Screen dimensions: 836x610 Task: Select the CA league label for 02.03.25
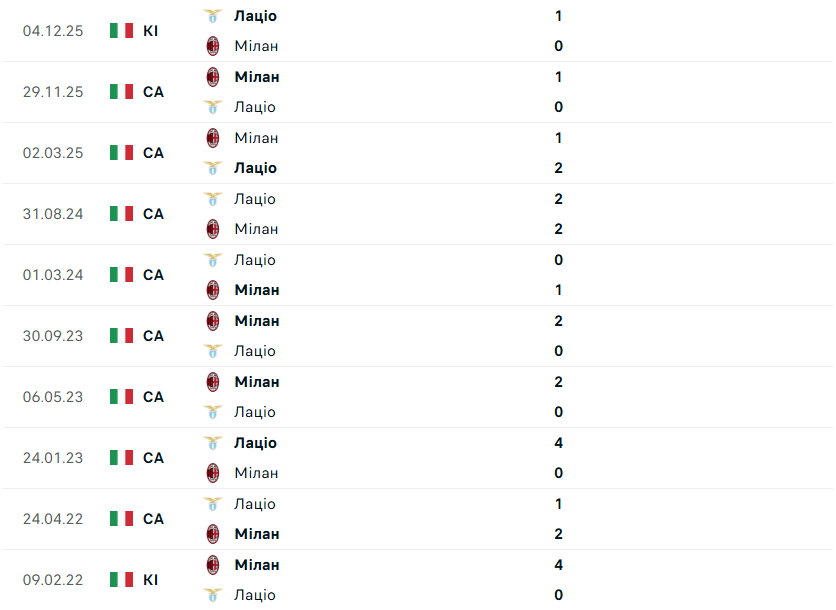click(153, 153)
